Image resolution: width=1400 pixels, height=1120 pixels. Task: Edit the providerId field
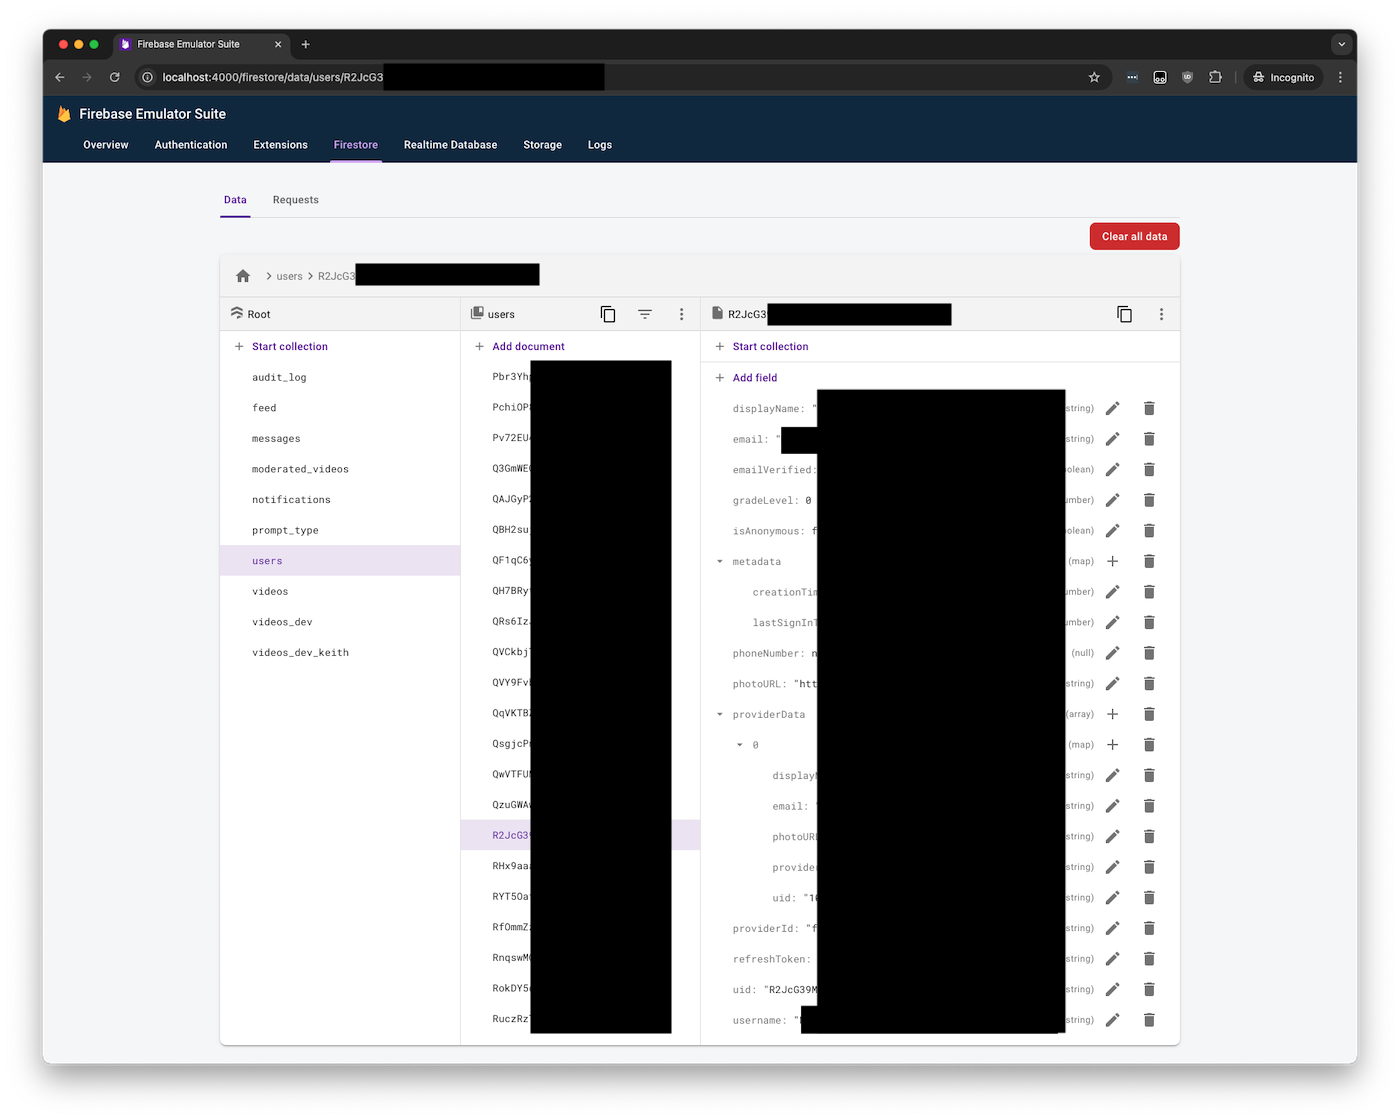(1113, 928)
